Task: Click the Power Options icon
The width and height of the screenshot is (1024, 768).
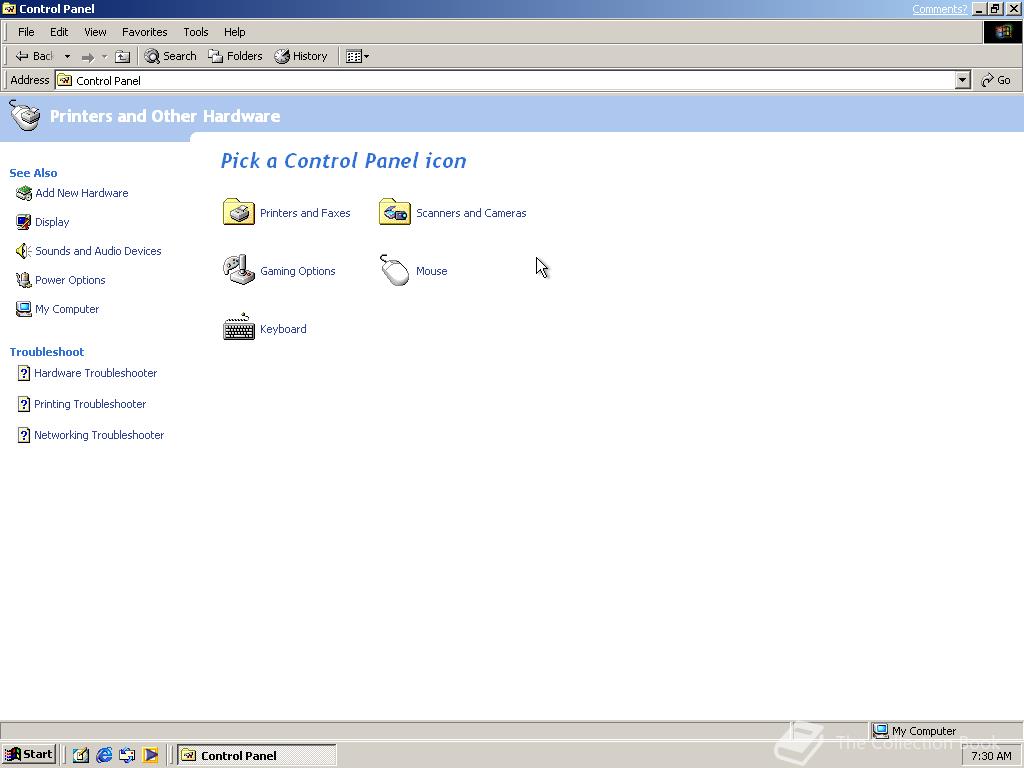Action: [24, 280]
